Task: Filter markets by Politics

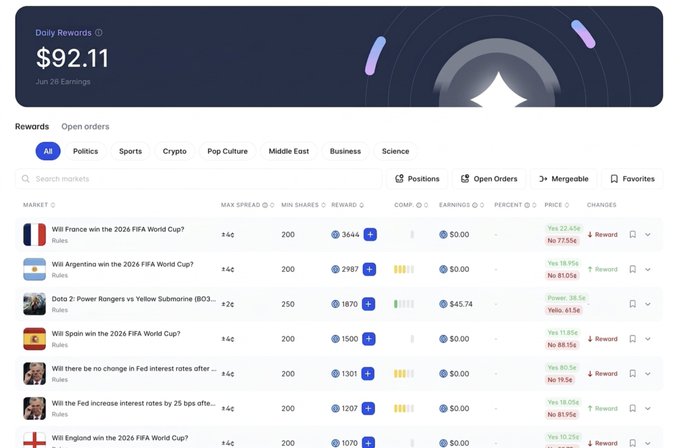Action: [85, 151]
